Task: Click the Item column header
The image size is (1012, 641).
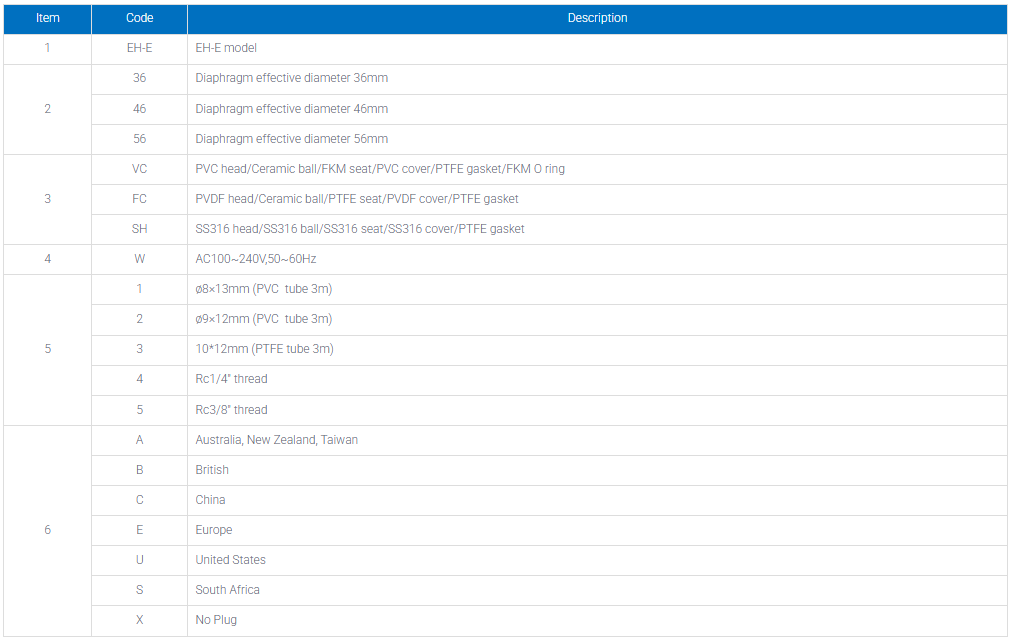Action: pyautogui.click(x=47, y=18)
